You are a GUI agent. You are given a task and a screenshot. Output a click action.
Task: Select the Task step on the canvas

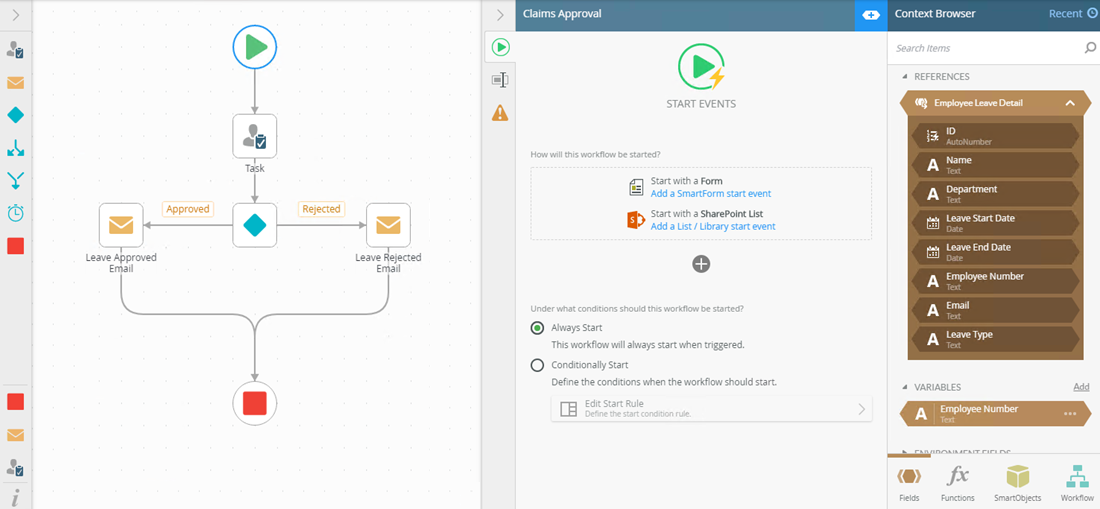[x=254, y=136]
